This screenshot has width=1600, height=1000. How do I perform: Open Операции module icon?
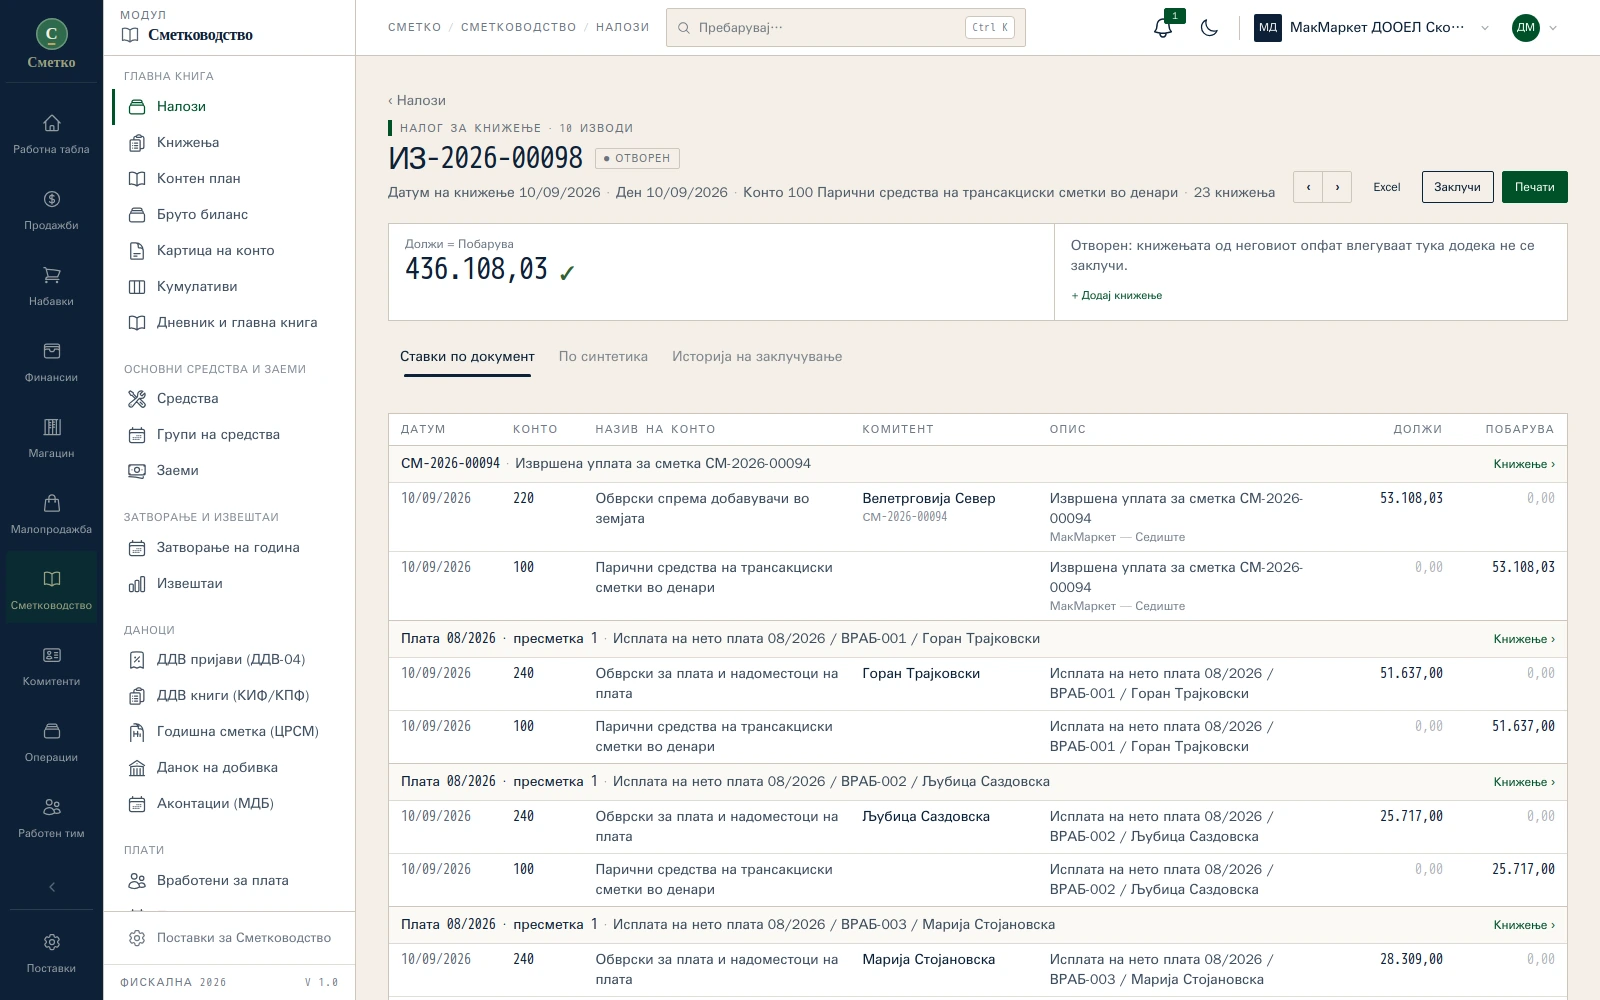coord(51,742)
